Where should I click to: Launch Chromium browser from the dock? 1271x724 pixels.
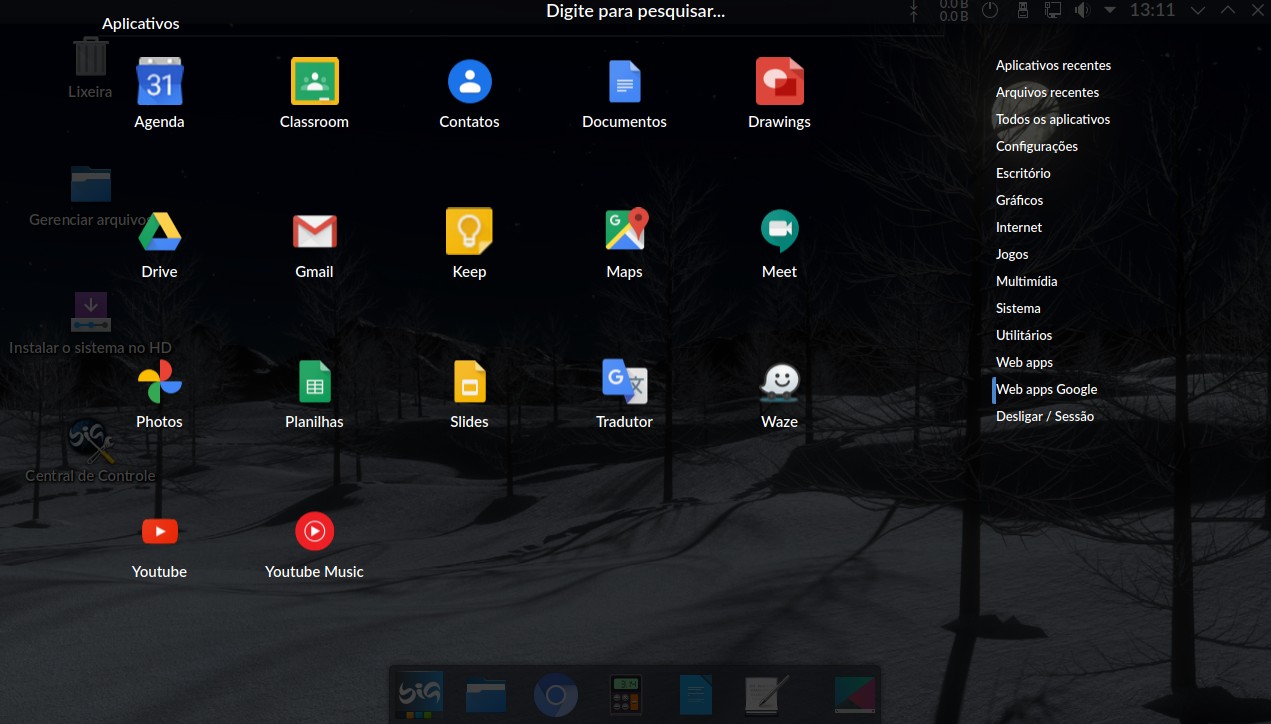pos(555,695)
